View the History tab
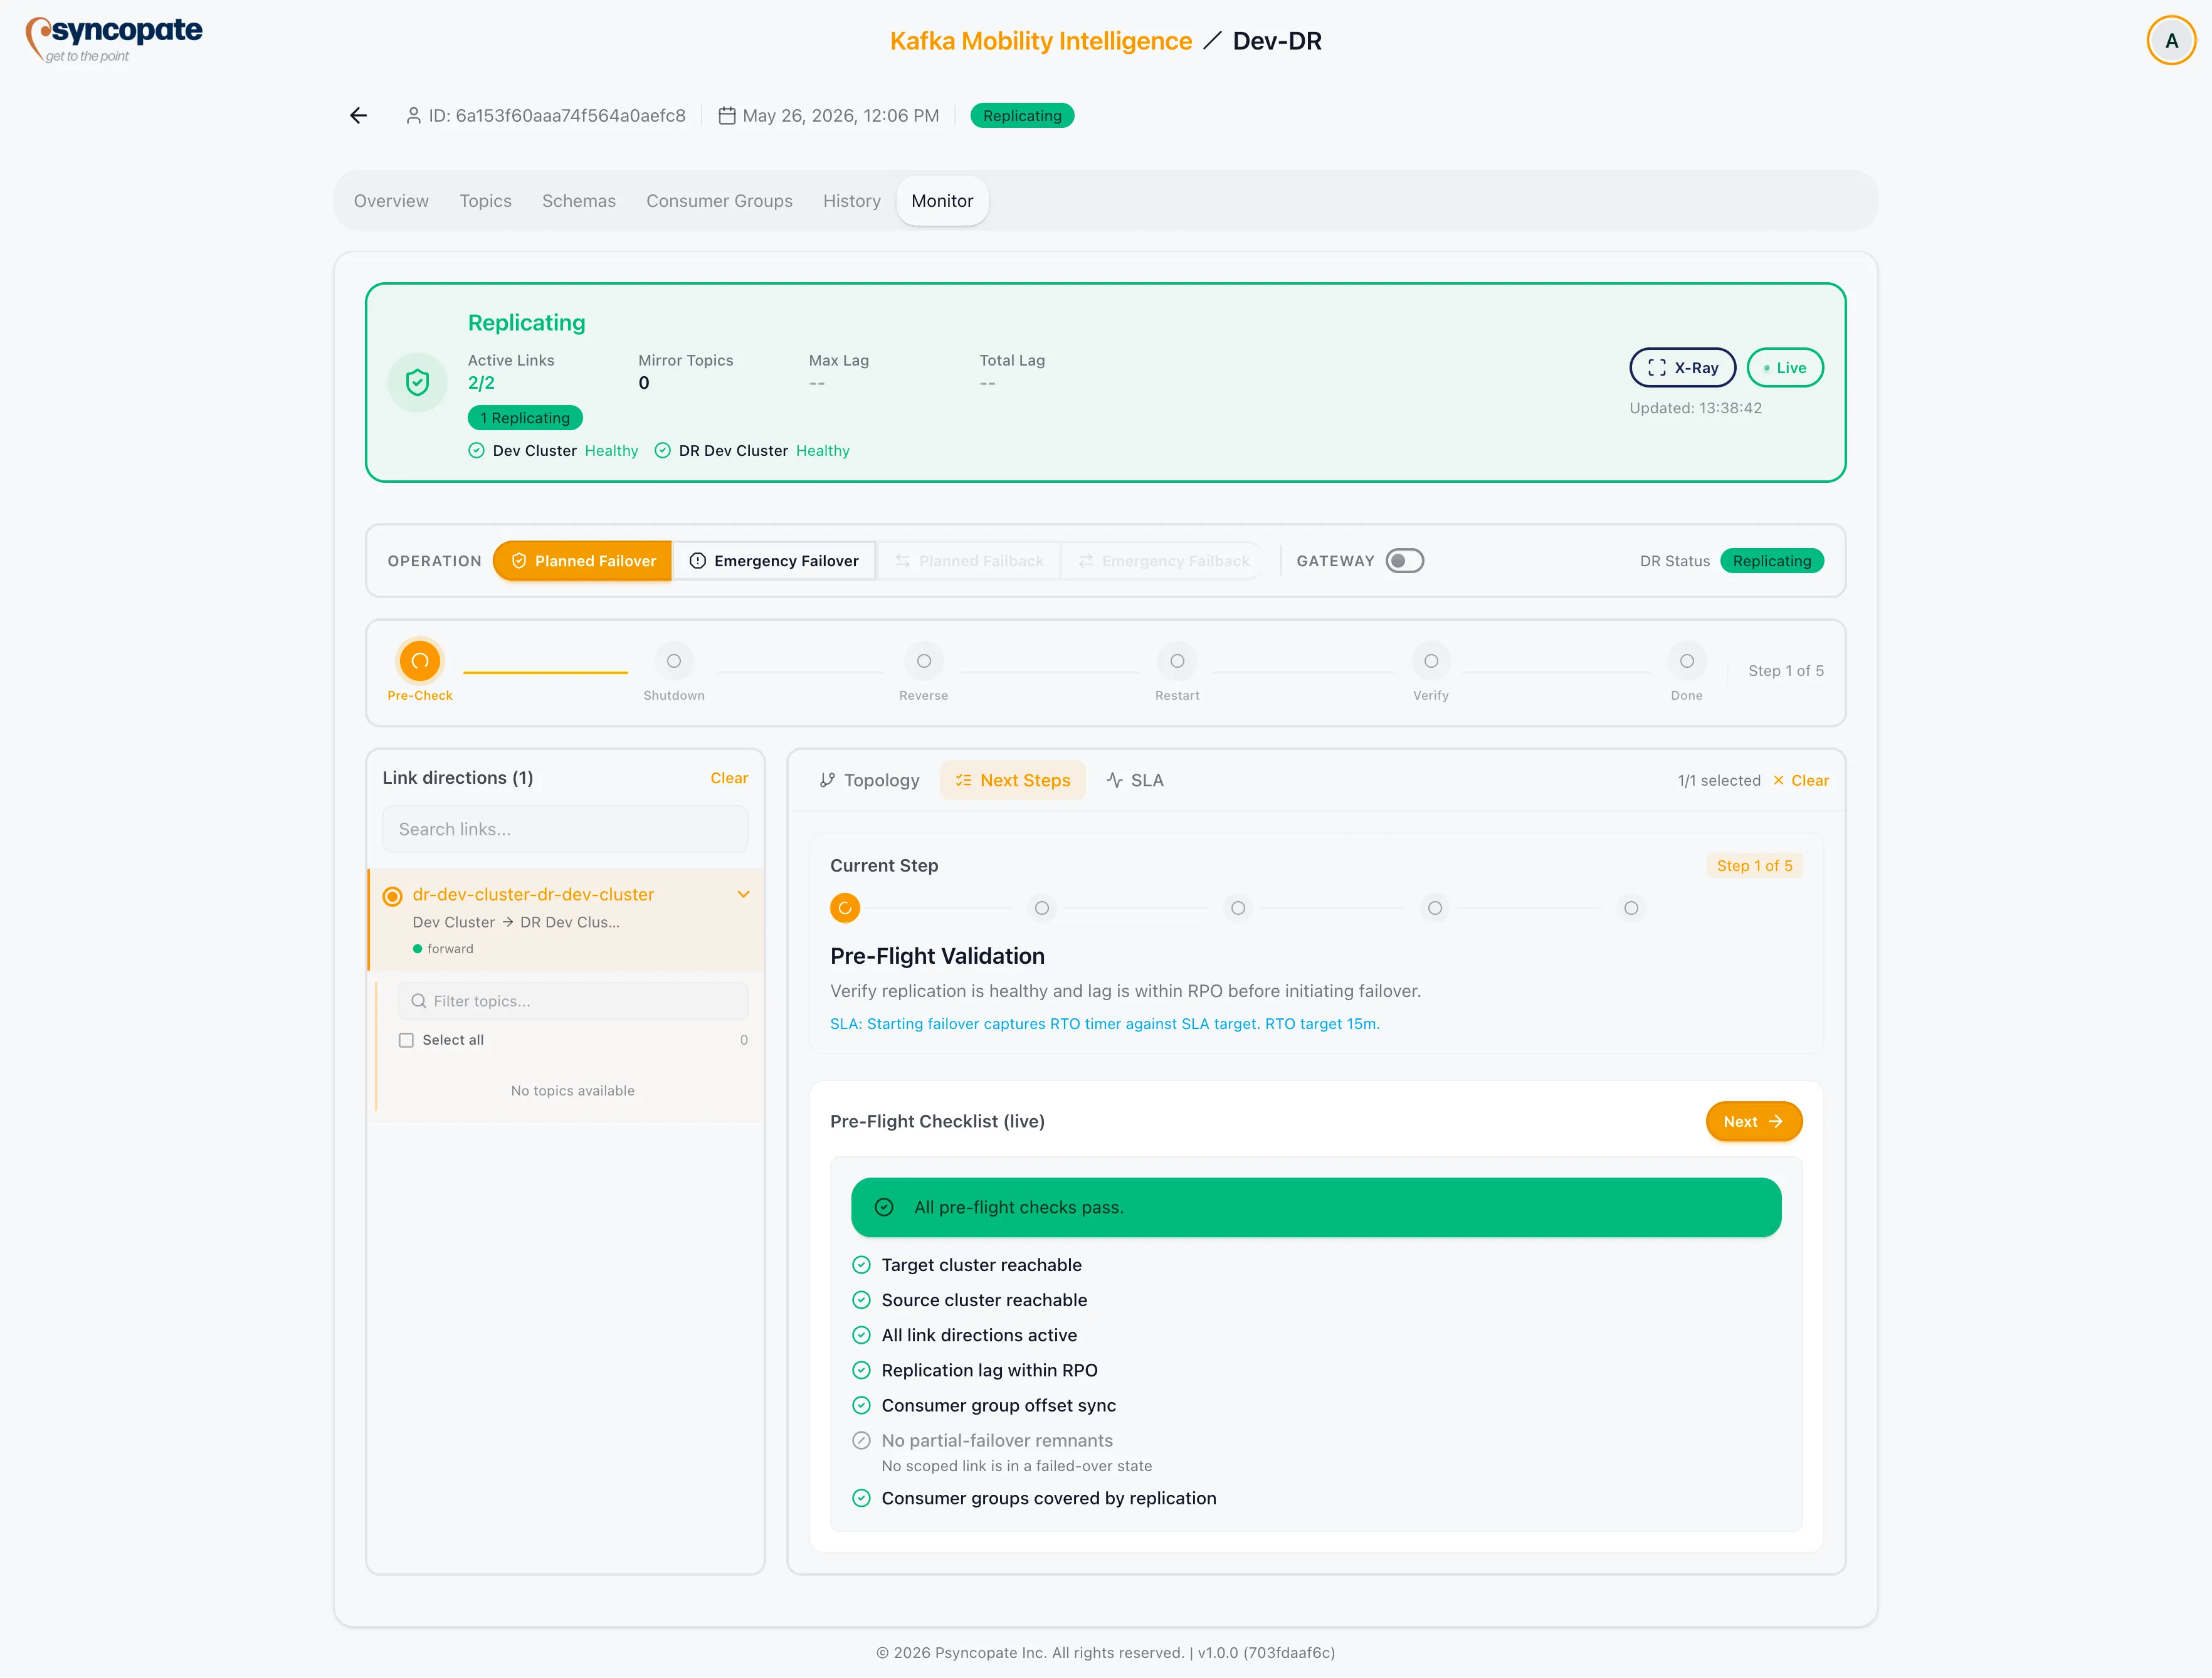2212x1678 pixels. point(852,201)
